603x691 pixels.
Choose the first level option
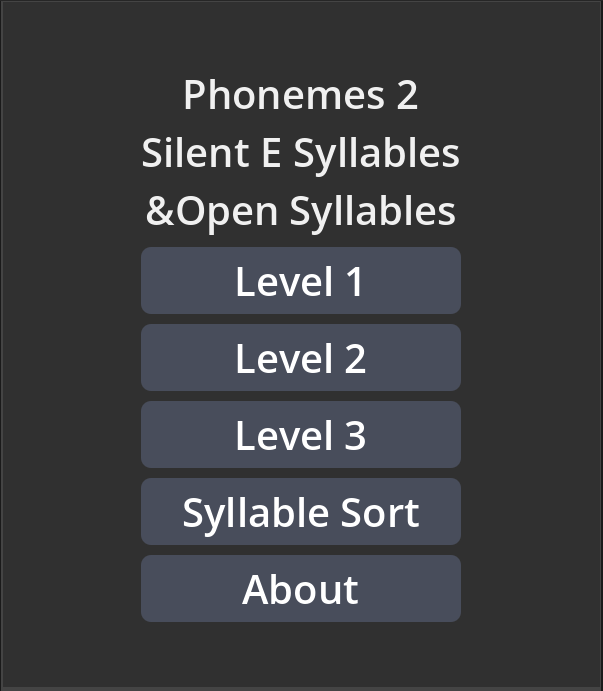[301, 281]
